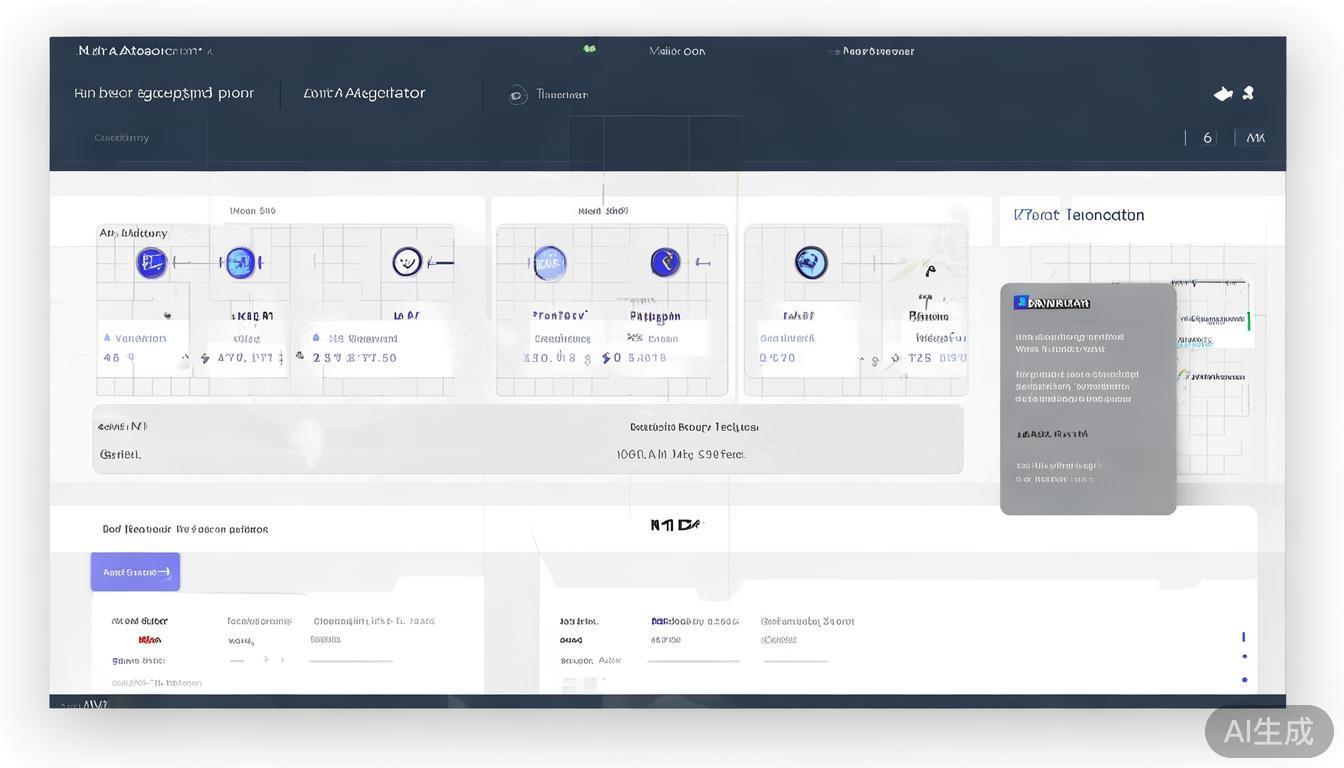This screenshot has width=1344, height=768.
Task: Open the dropdown caret next to the ProriTocv label
Action: pyautogui.click(x=588, y=312)
